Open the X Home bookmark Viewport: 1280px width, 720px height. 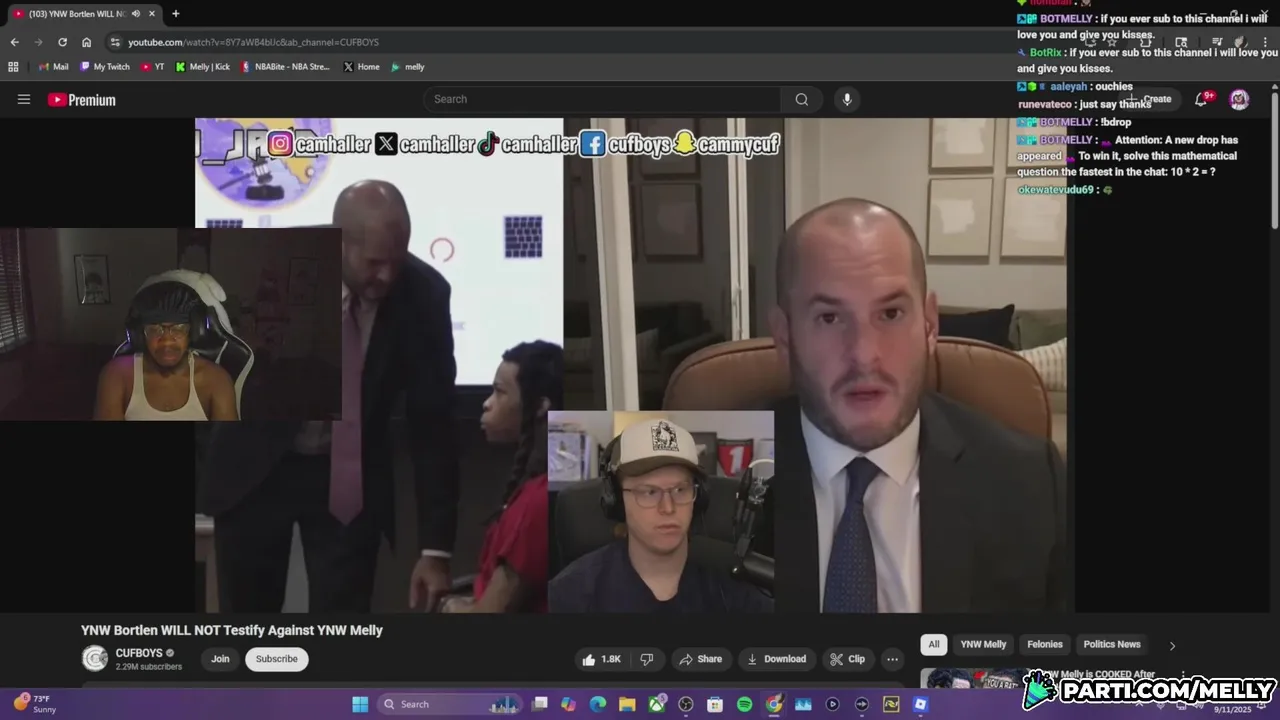361,67
